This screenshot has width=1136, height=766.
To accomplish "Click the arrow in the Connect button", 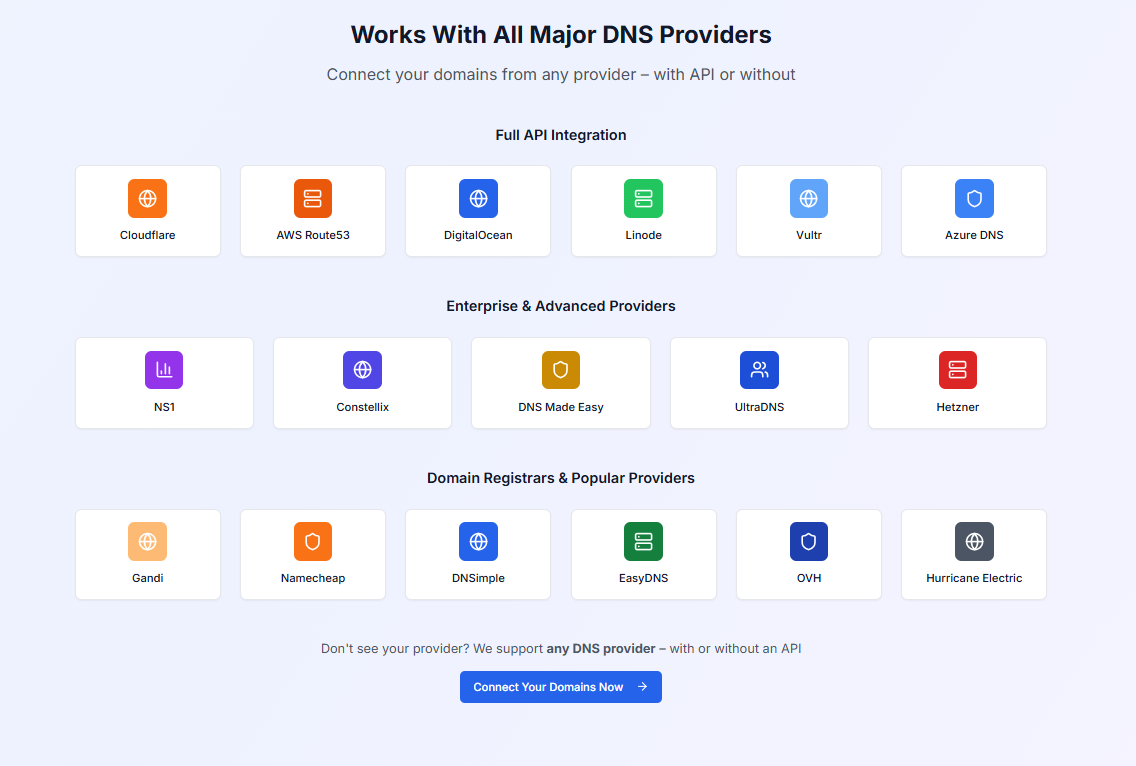I will (643, 687).
